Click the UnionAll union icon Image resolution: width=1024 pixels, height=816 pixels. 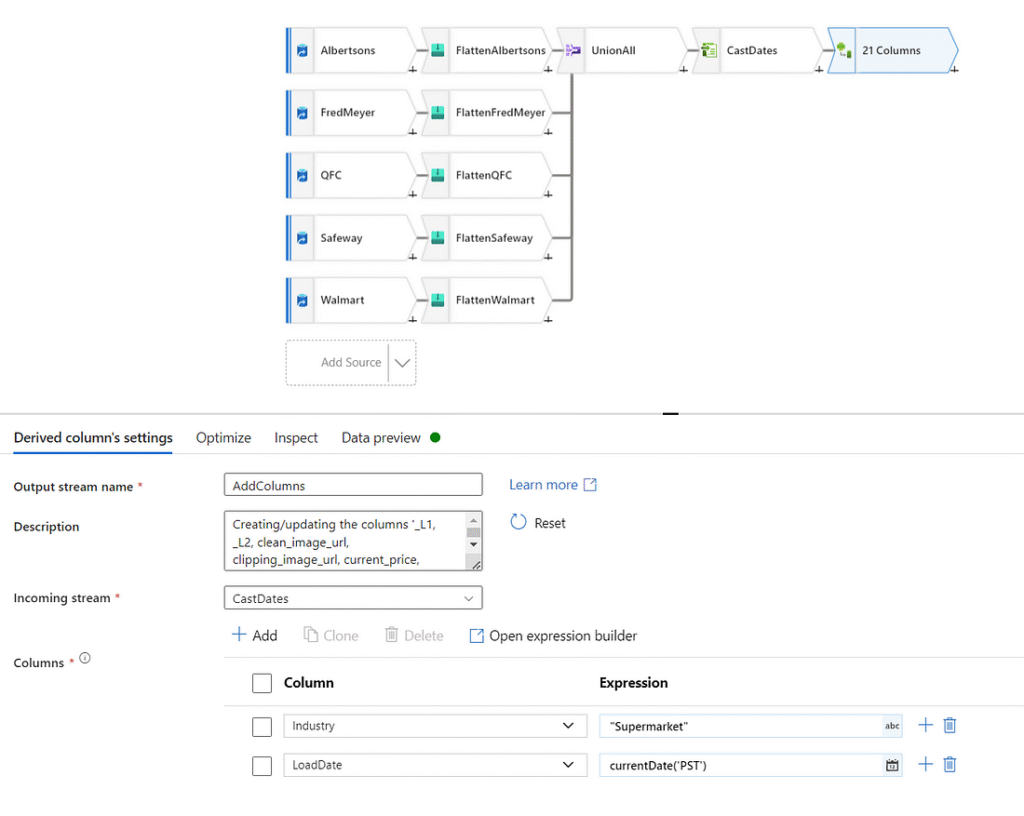click(x=573, y=50)
